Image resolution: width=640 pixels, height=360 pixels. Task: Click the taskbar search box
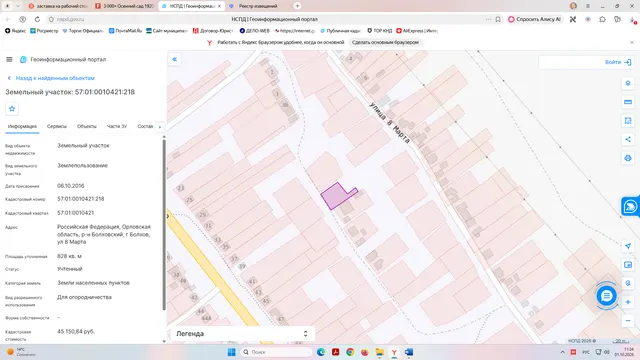pos(276,352)
